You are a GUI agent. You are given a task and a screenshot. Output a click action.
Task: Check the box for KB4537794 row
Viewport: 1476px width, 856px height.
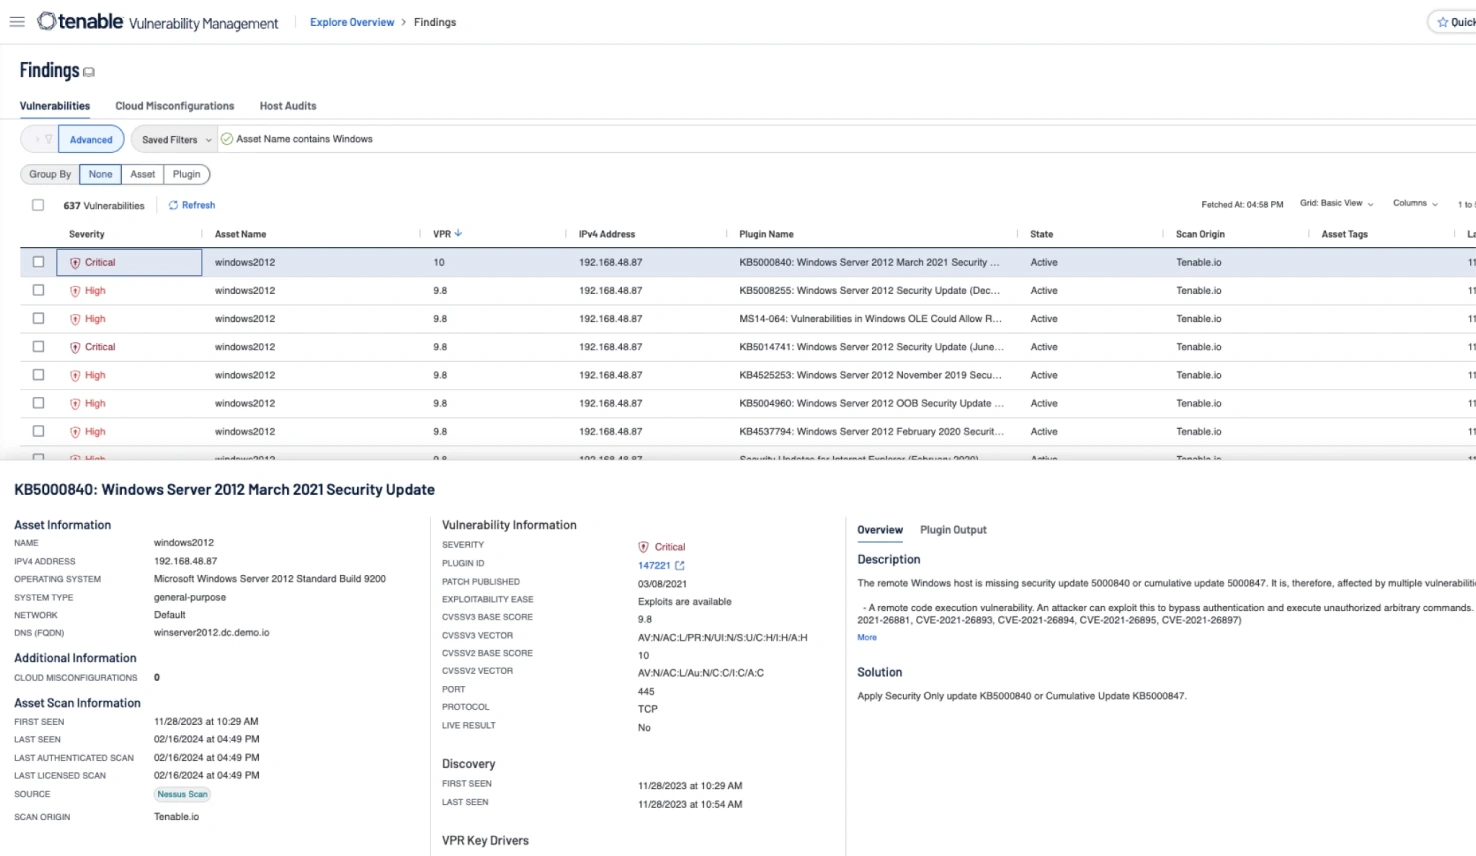pos(38,431)
